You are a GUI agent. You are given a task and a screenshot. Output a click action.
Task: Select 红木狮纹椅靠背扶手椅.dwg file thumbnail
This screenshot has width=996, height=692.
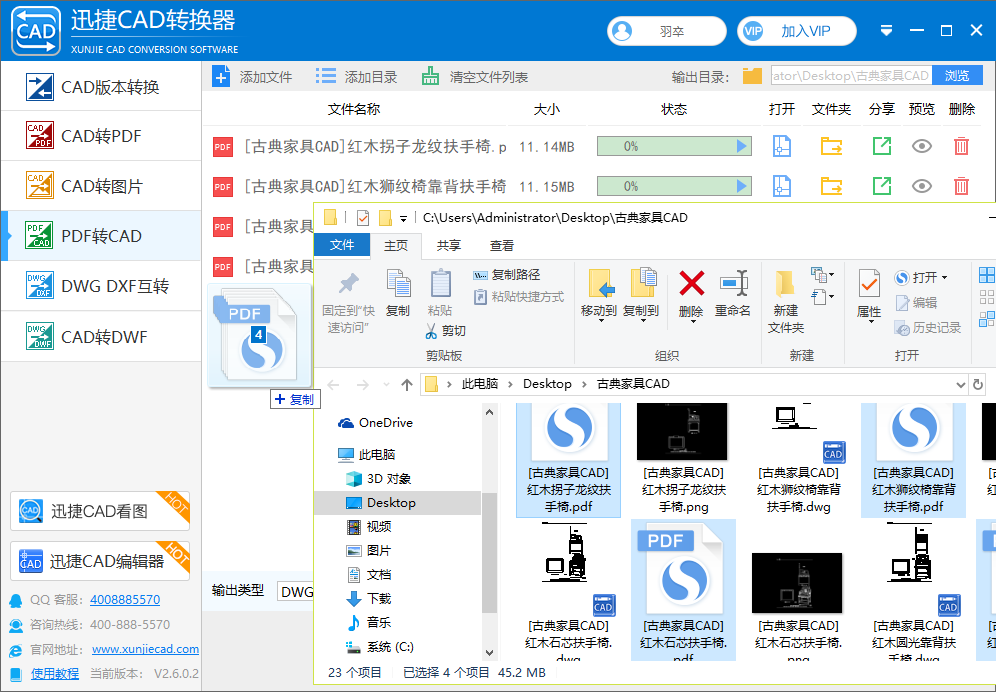click(798, 459)
